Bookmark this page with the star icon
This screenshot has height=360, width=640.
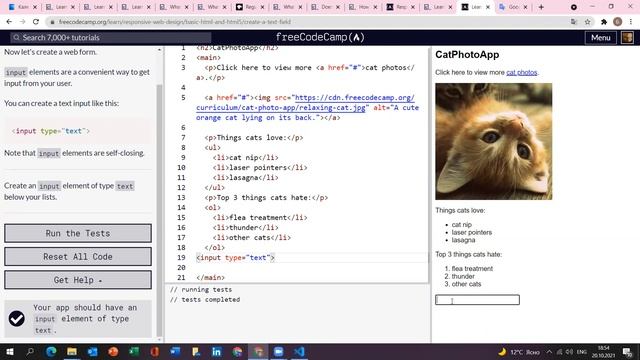click(587, 22)
